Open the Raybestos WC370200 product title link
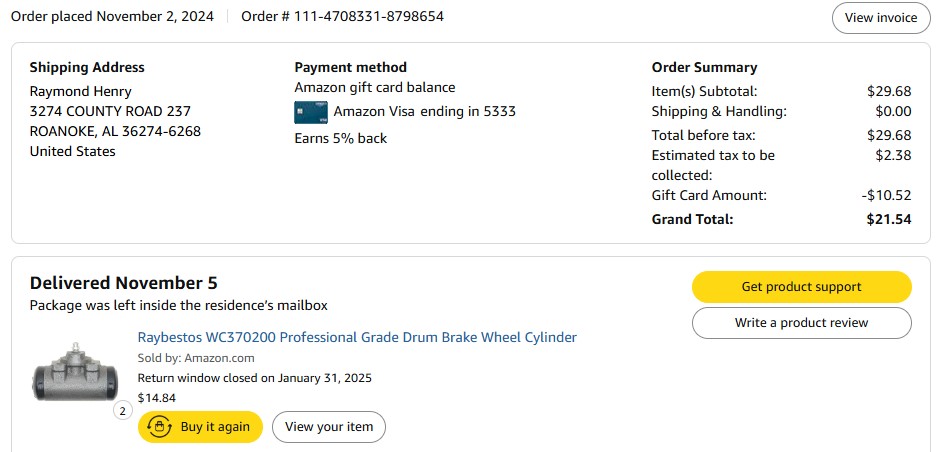This screenshot has width=937, height=452. coord(357,337)
